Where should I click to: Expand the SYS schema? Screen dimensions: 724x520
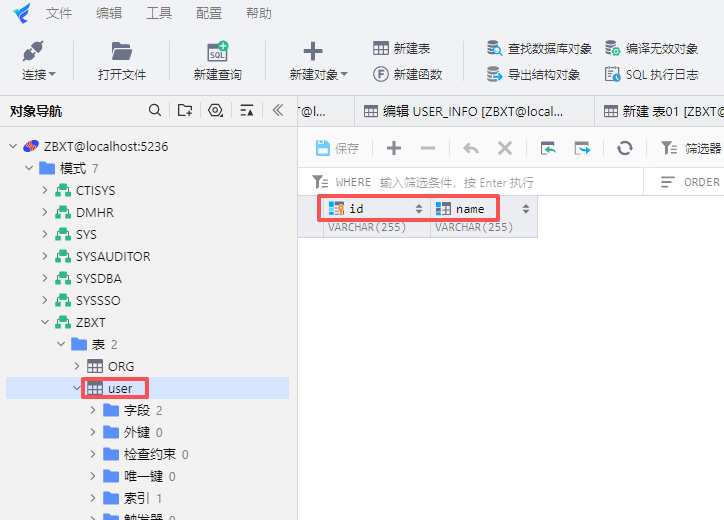pos(45,234)
